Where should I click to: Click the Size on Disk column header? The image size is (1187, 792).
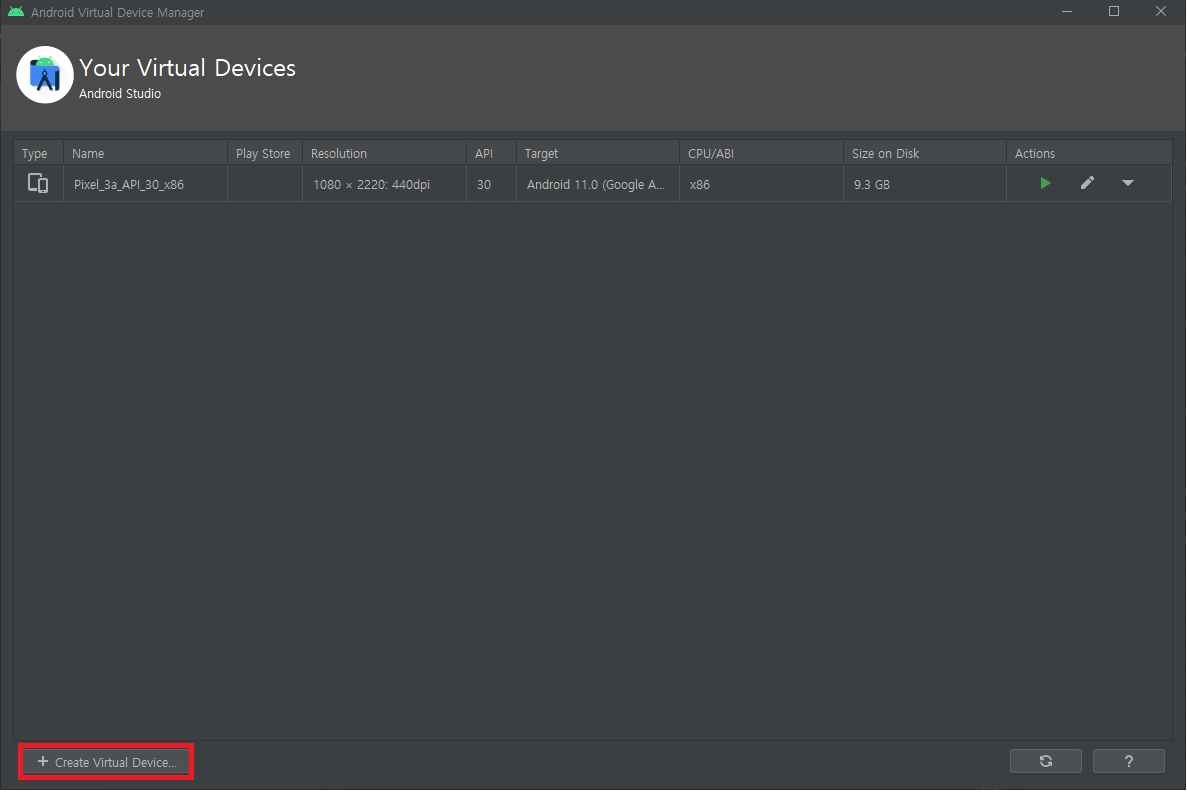click(925, 153)
